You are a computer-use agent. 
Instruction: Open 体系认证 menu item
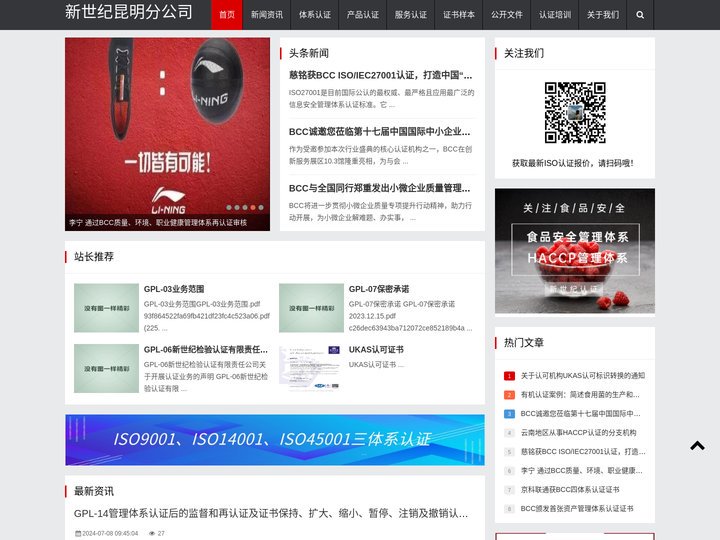point(315,15)
